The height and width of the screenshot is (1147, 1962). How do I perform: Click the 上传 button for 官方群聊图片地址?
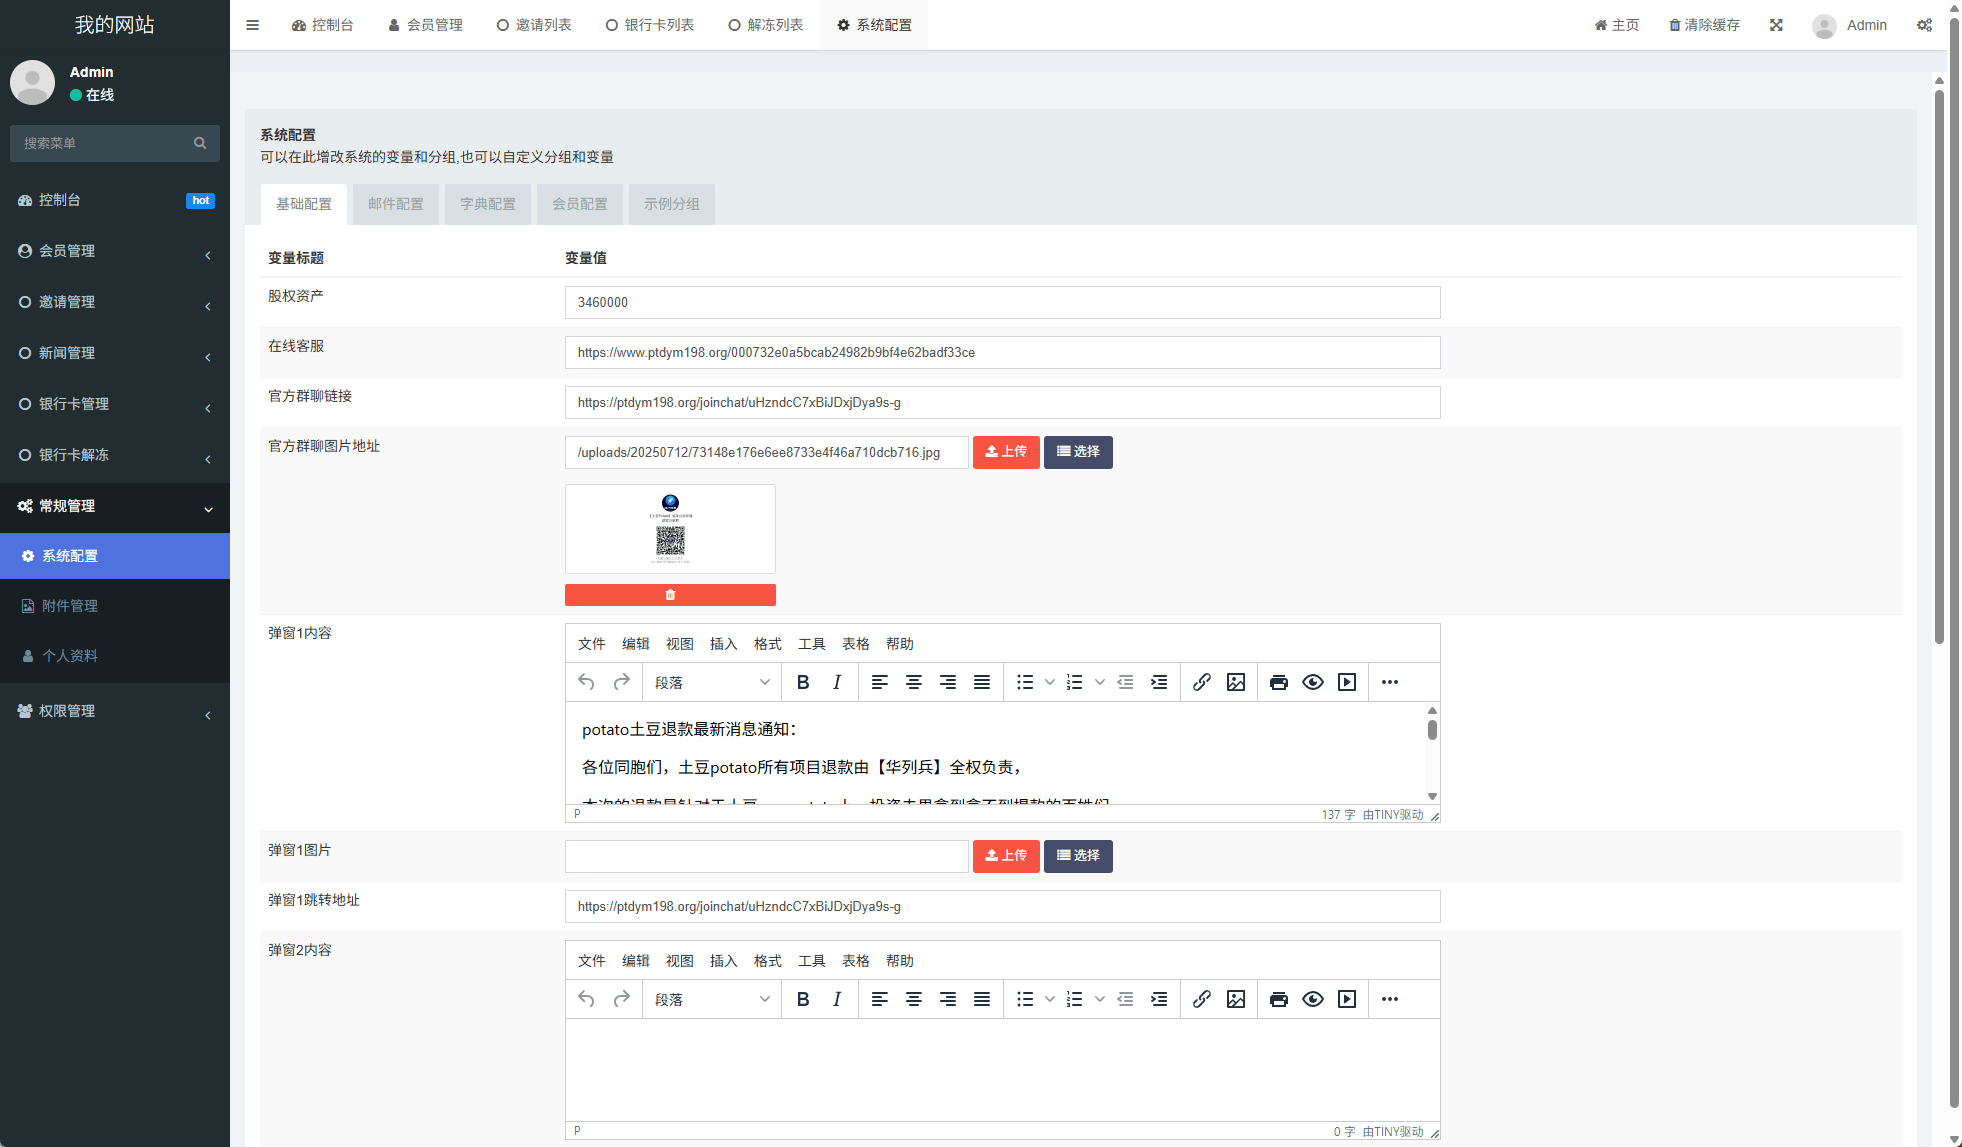1006,452
